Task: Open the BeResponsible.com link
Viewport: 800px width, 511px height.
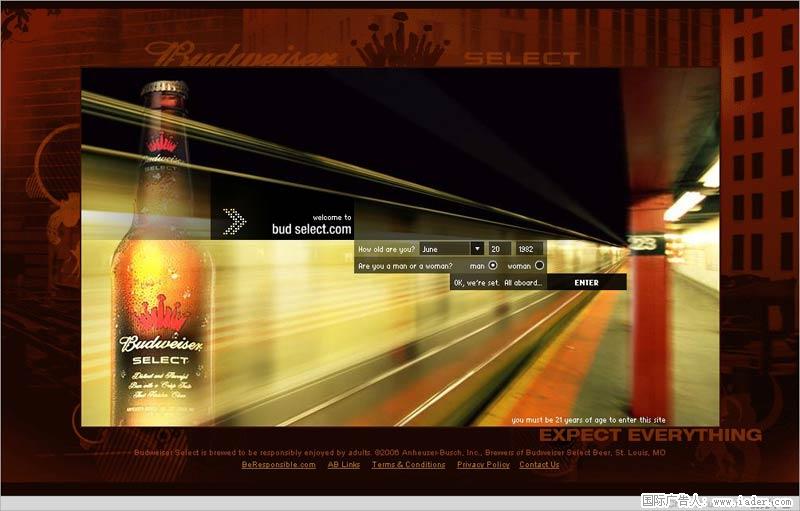Action: coord(279,465)
